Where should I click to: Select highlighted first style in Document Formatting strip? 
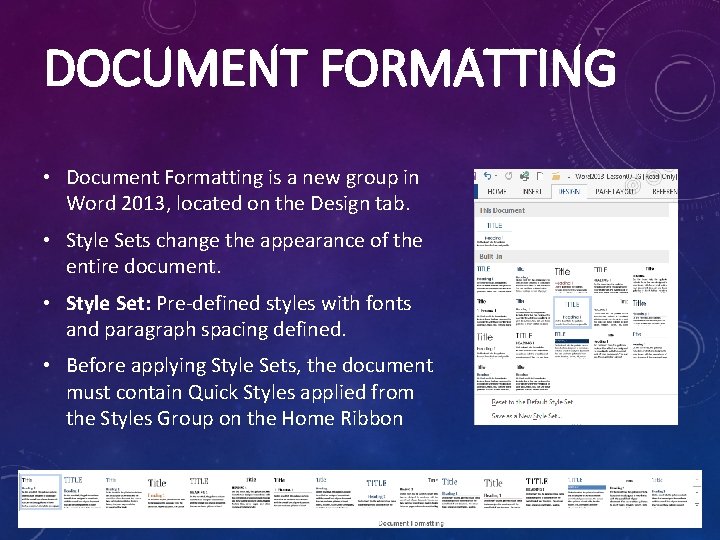point(40,492)
